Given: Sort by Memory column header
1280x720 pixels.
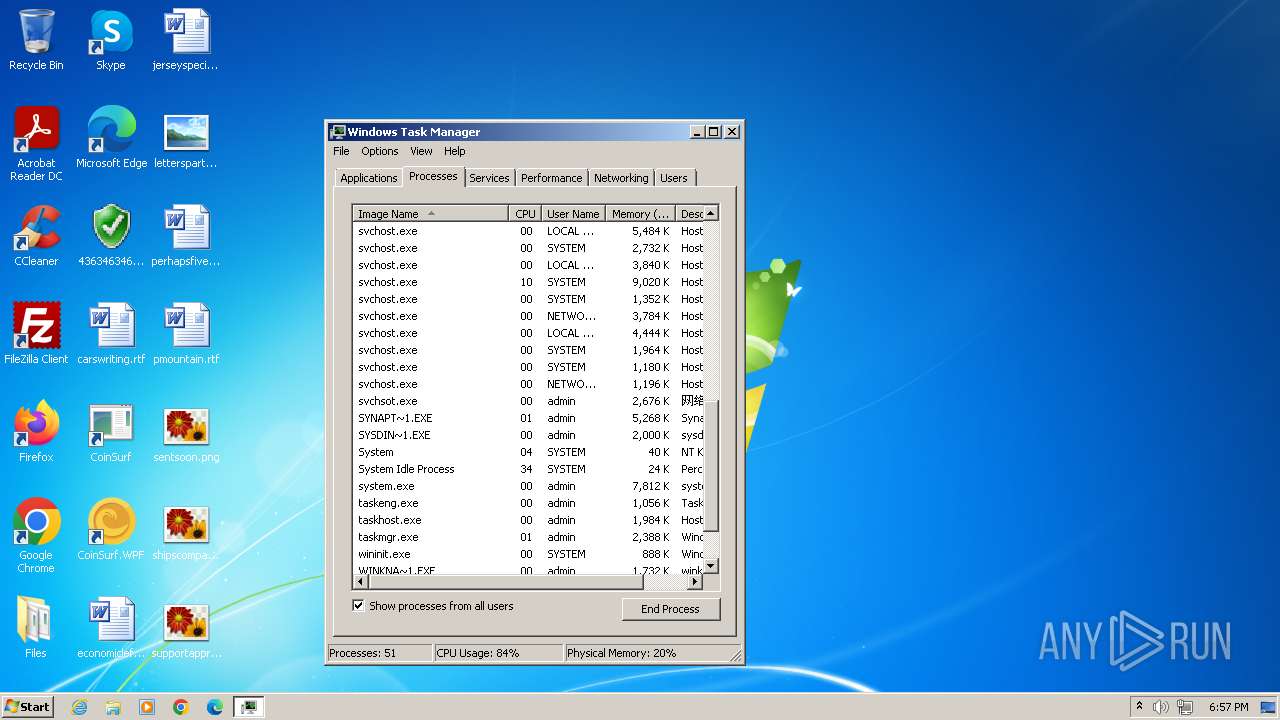Looking at the screenshot, I should tap(640, 214).
